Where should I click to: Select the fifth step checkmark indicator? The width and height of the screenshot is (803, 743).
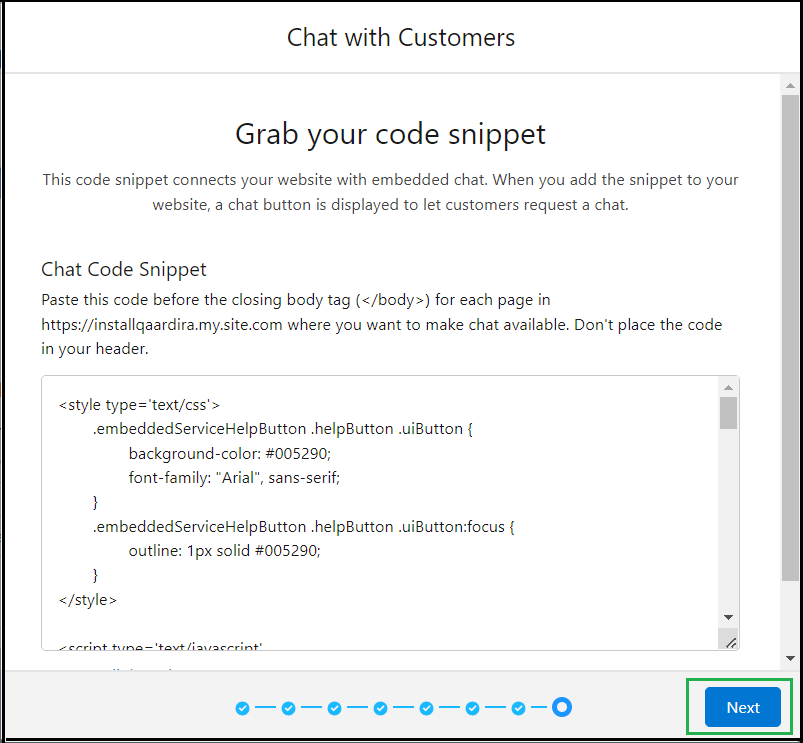tap(426, 707)
